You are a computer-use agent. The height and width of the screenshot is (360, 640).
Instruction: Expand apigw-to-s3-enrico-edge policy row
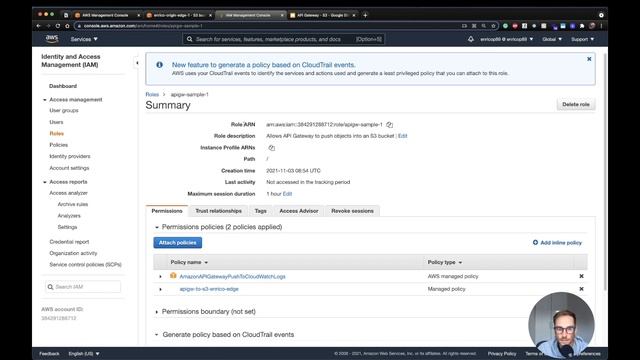coord(160,289)
